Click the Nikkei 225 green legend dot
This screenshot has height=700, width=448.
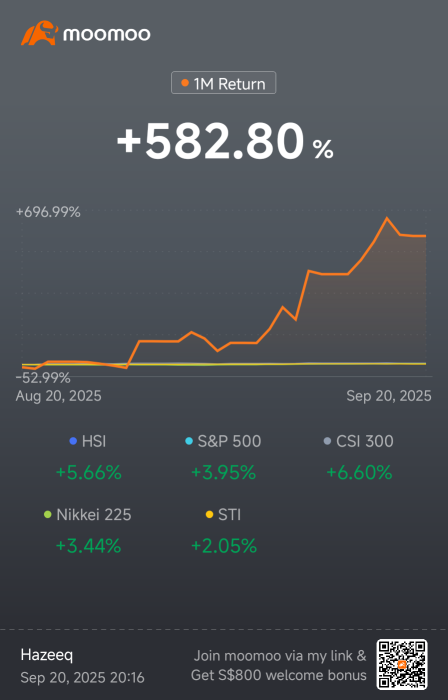(48, 515)
